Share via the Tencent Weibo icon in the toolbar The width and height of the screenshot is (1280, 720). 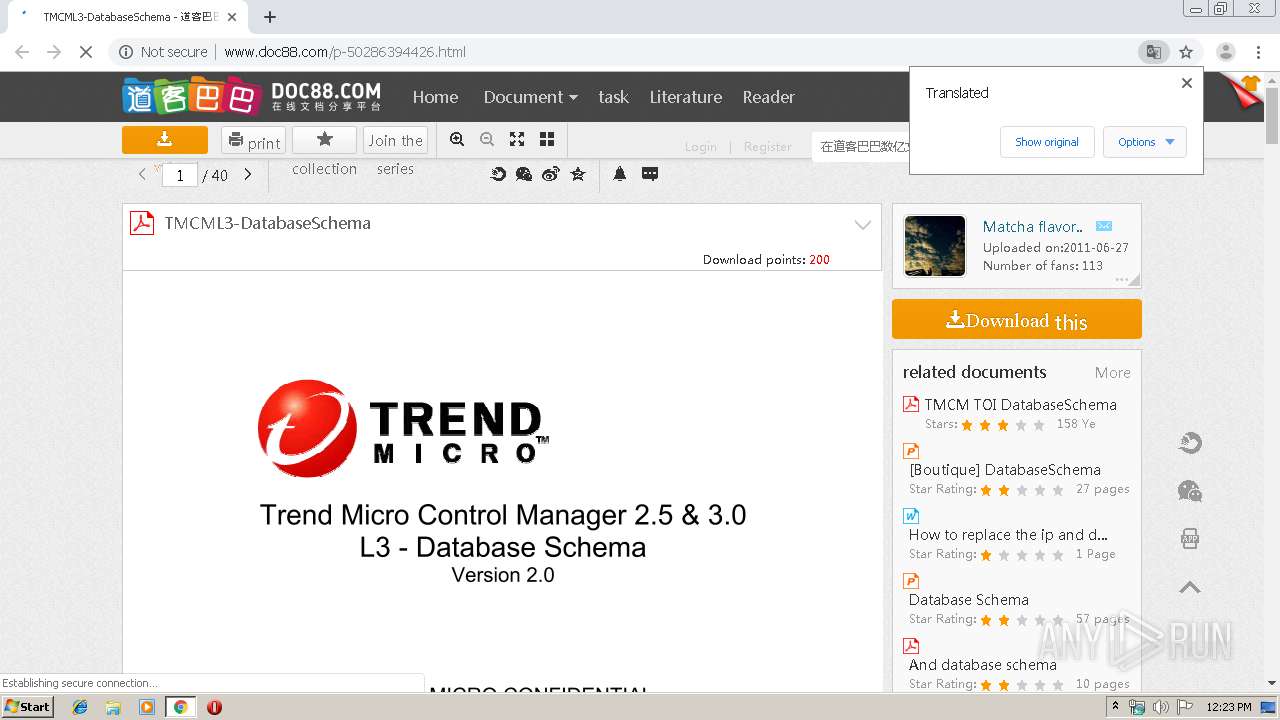pos(498,174)
